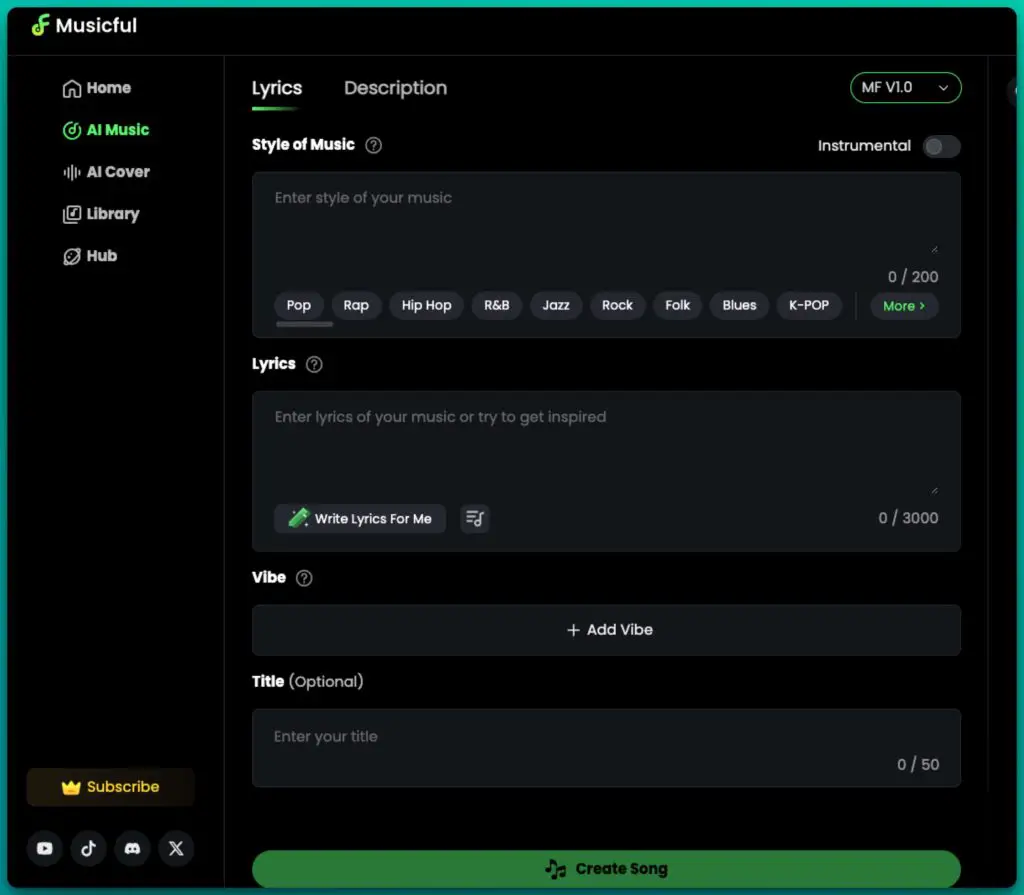The height and width of the screenshot is (895, 1024).
Task: Toggle the Instrumental switch
Action: pos(941,147)
